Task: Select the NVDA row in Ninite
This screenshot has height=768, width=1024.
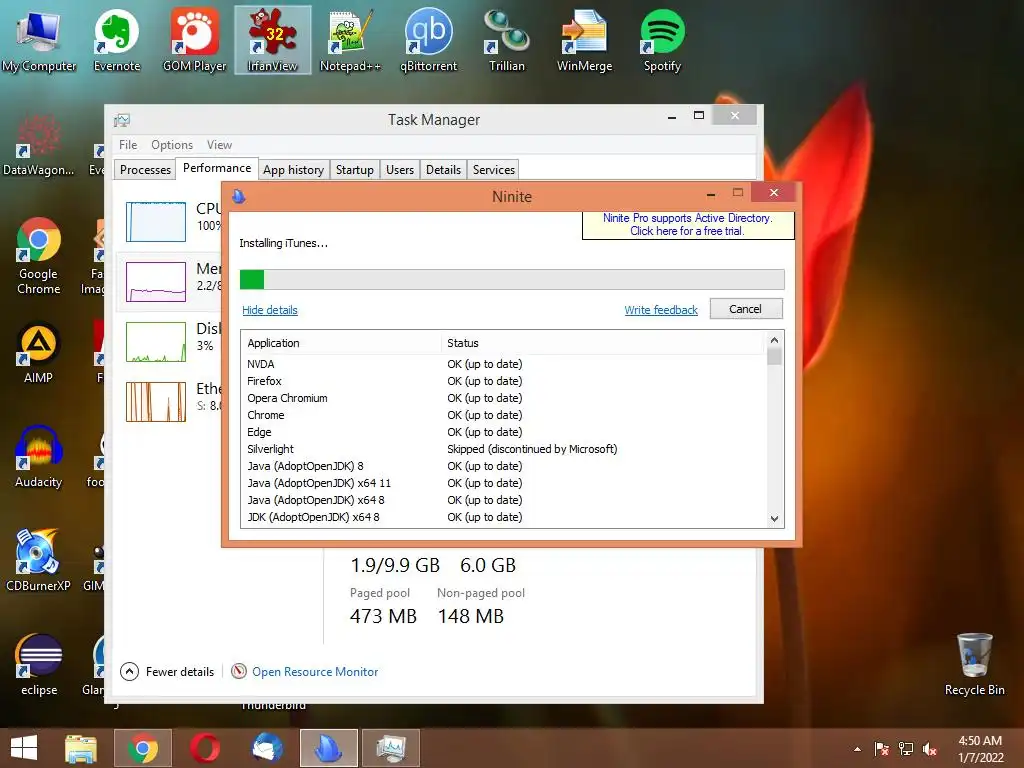Action: click(x=504, y=364)
